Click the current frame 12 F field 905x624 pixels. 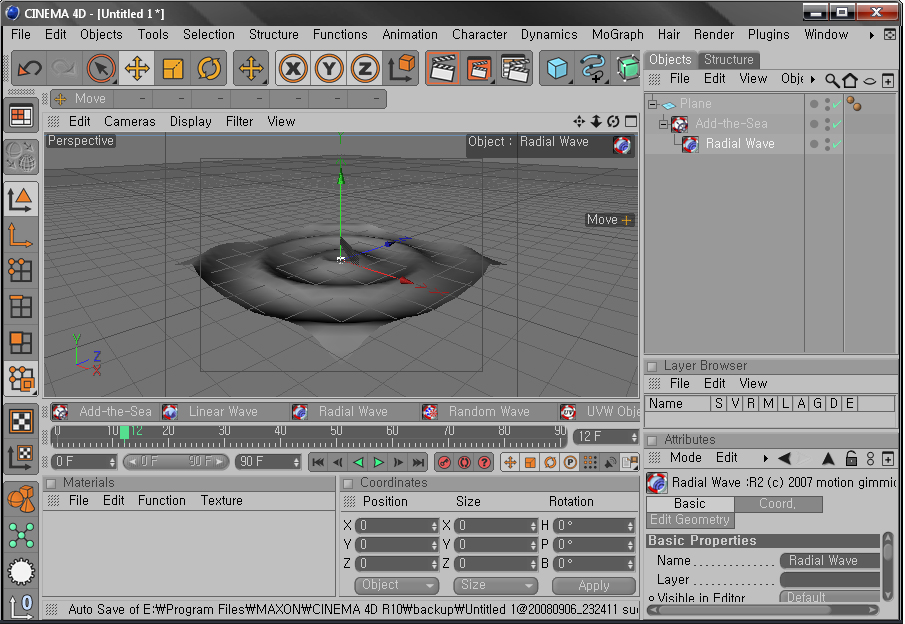606,437
